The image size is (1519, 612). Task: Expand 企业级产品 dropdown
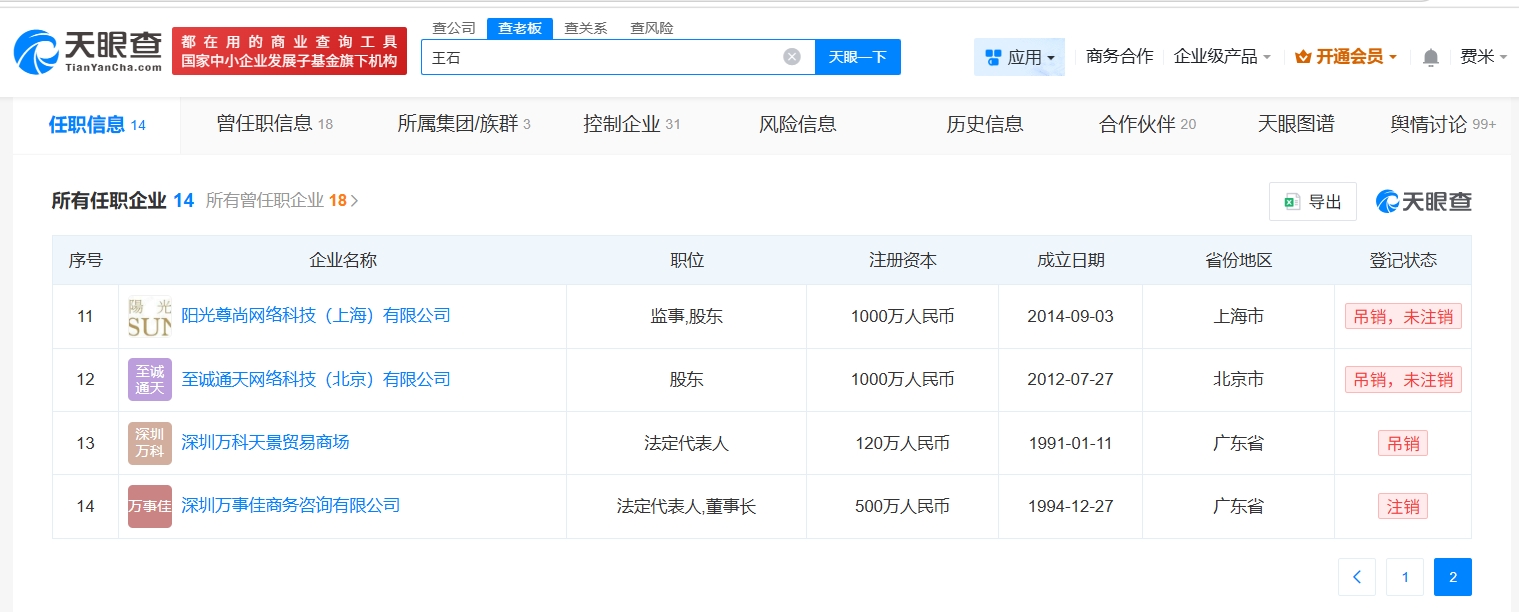pyautogui.click(x=1222, y=57)
